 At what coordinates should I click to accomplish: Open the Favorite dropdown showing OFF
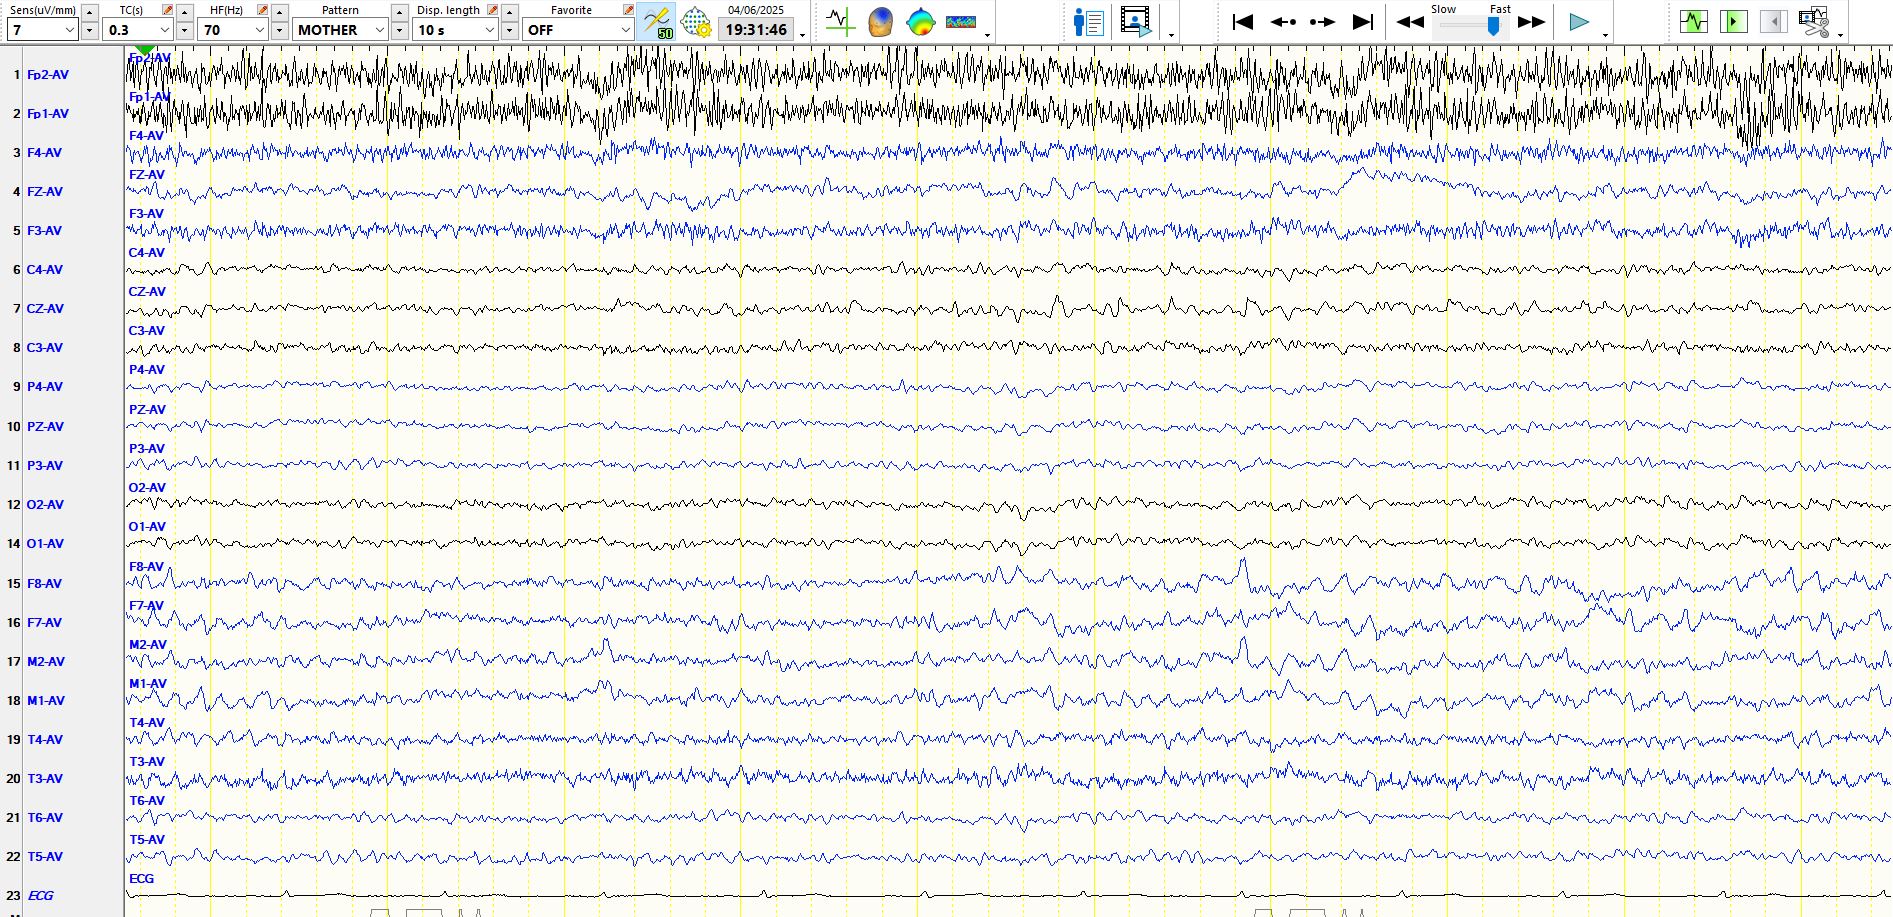[x=579, y=30]
